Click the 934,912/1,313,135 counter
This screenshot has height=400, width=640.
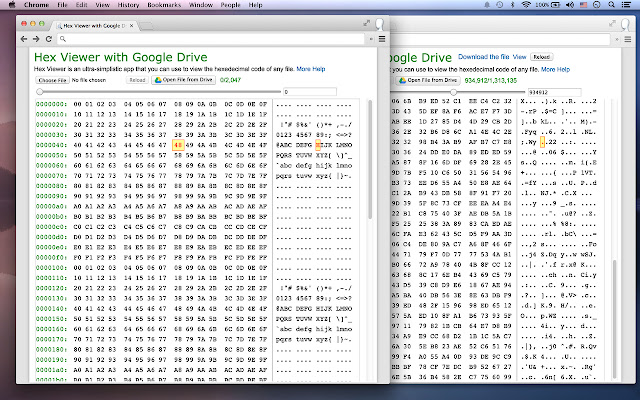491,80
